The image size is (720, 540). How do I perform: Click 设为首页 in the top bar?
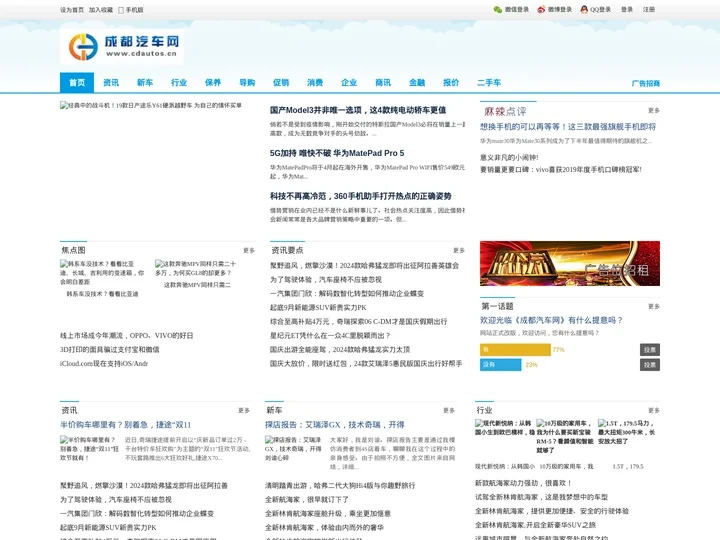pos(72,10)
